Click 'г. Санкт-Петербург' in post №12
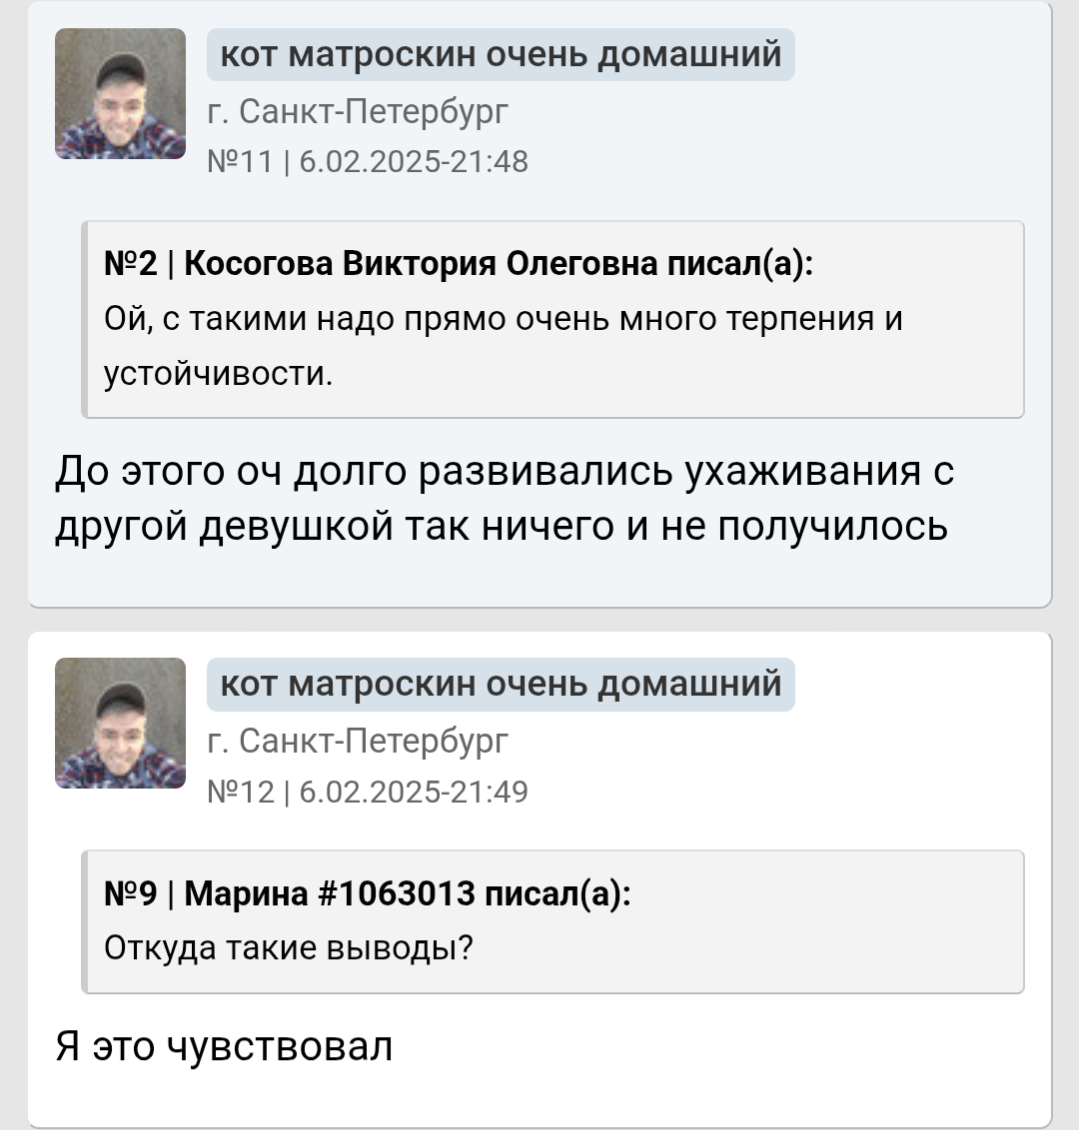The width and height of the screenshot is (1079, 1130). coord(358,740)
